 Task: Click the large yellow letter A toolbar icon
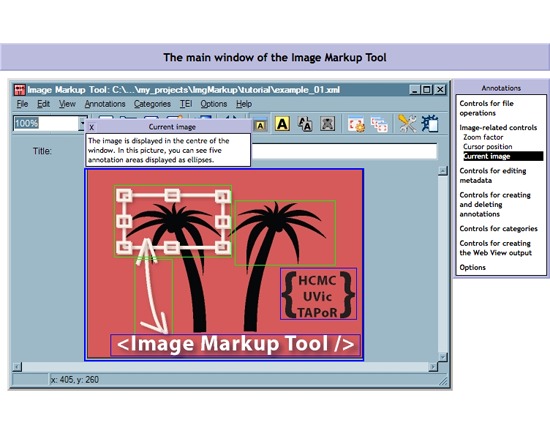pyautogui.click(x=282, y=124)
